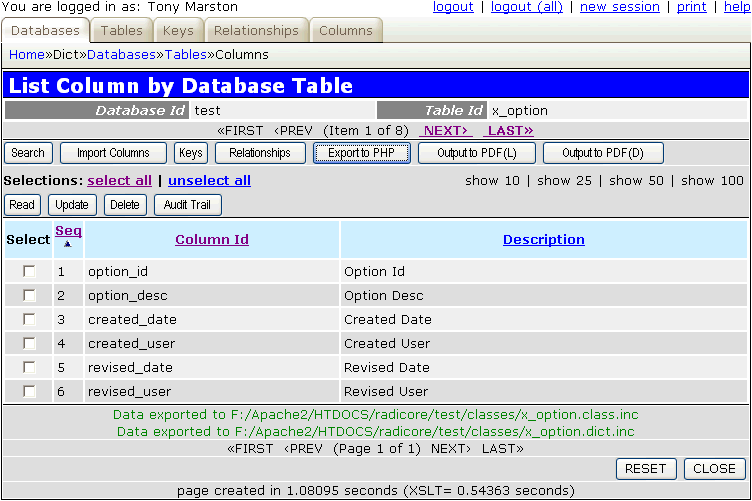Open the Relationships tab

256,31
